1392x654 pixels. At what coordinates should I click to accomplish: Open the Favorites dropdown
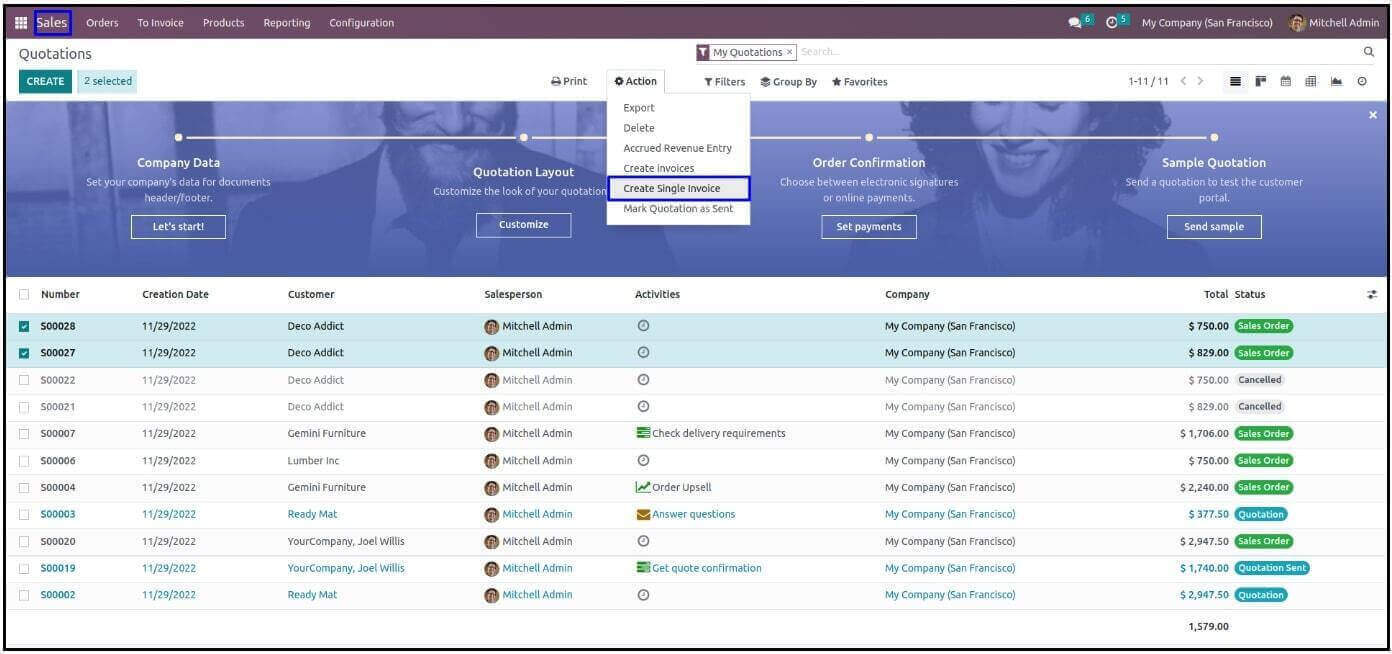(x=860, y=82)
